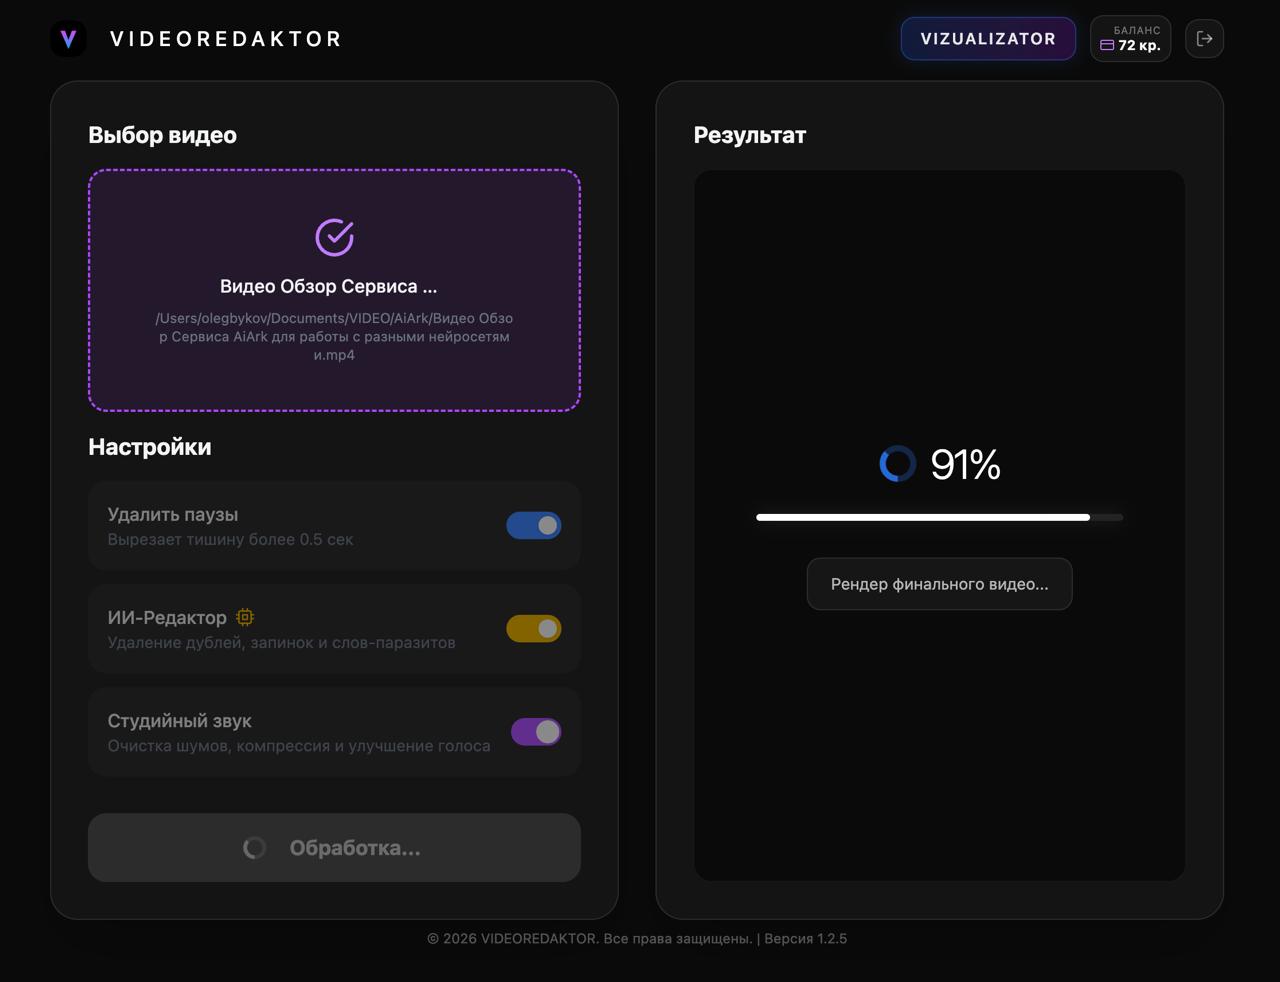Click the VIDEOREDAKTOR title text

[x=226, y=39]
